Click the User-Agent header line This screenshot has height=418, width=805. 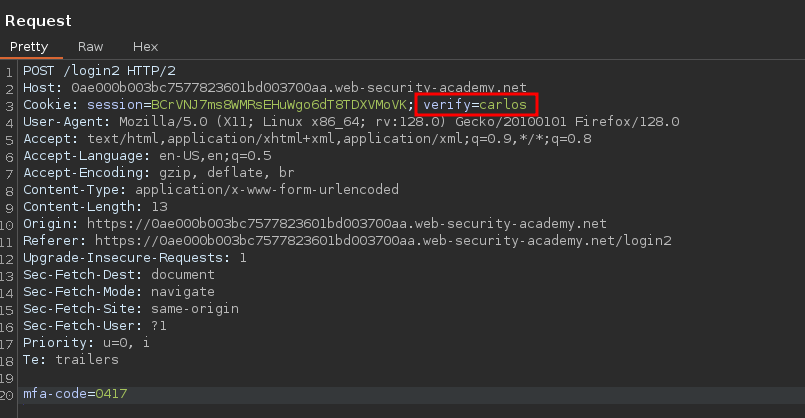[350, 122]
